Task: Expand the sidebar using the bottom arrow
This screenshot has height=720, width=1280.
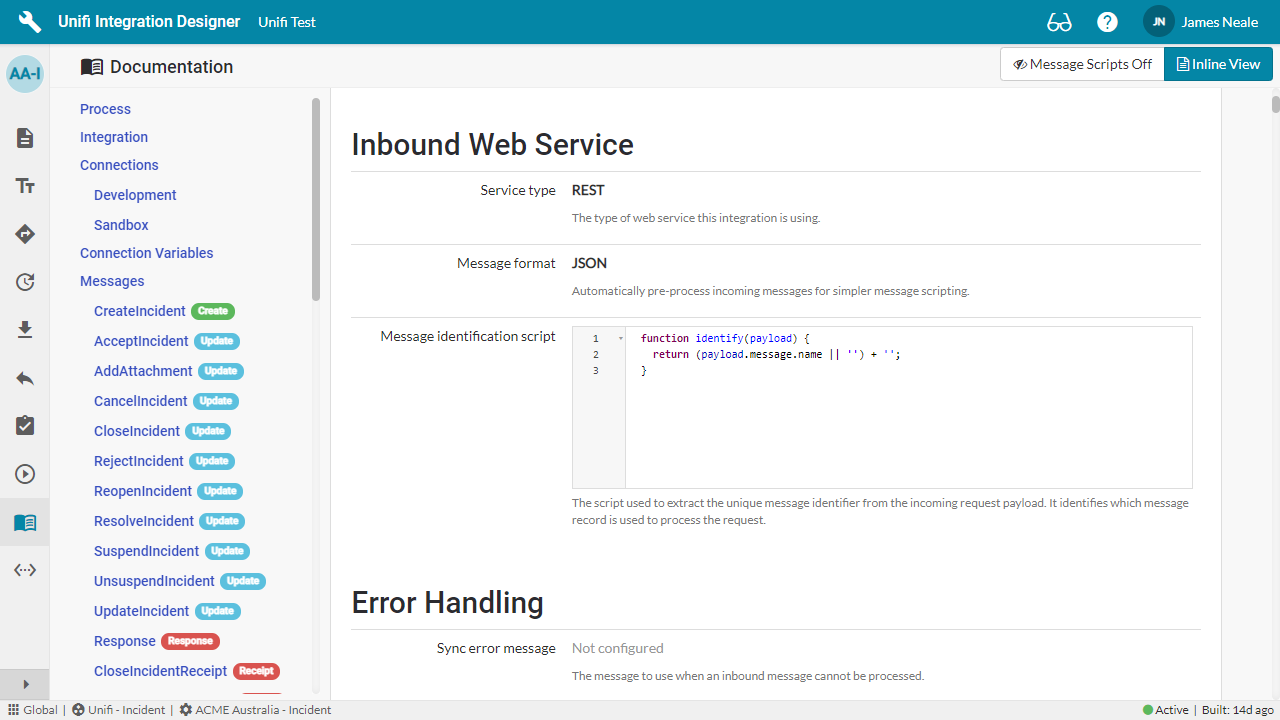Action: click(24, 684)
